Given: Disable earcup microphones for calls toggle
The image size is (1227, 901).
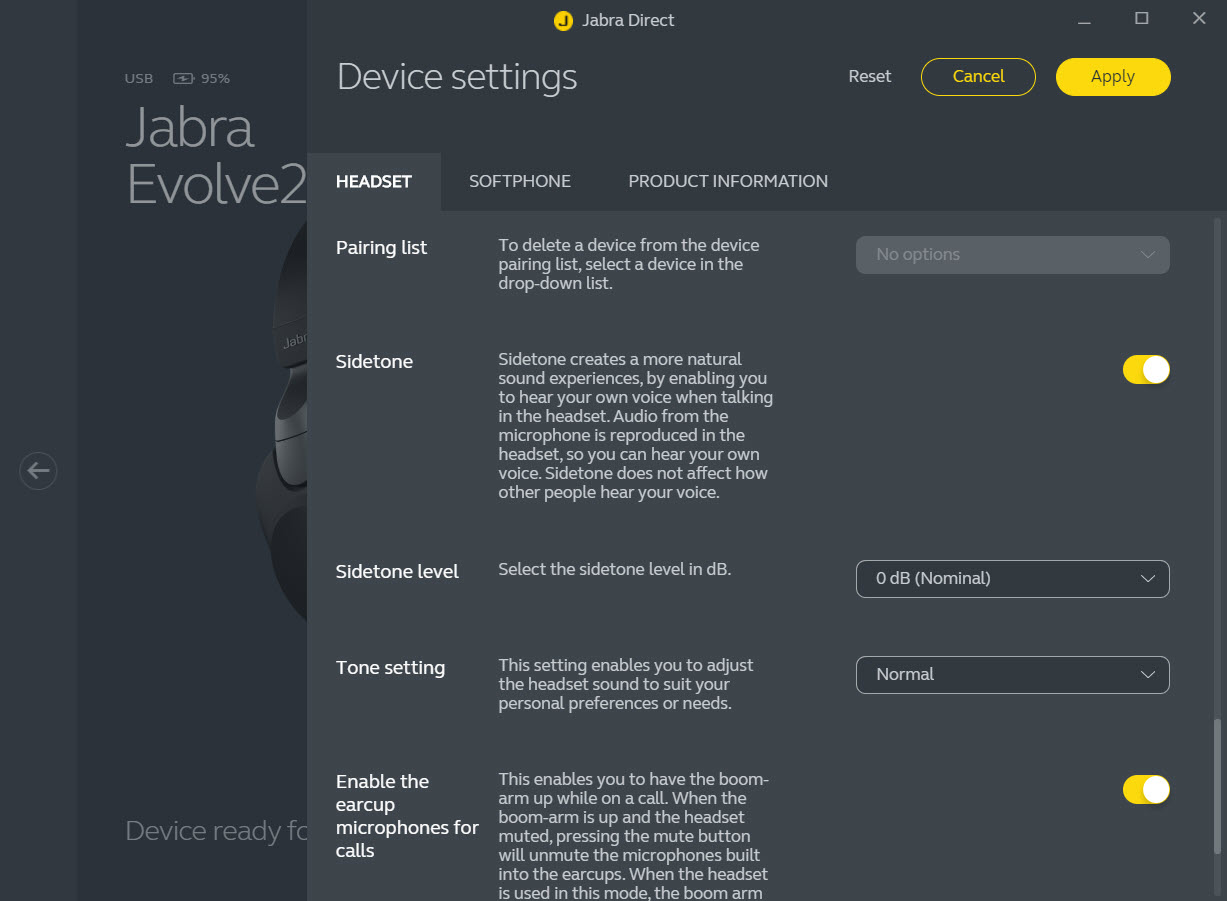Looking at the screenshot, I should 1146,790.
